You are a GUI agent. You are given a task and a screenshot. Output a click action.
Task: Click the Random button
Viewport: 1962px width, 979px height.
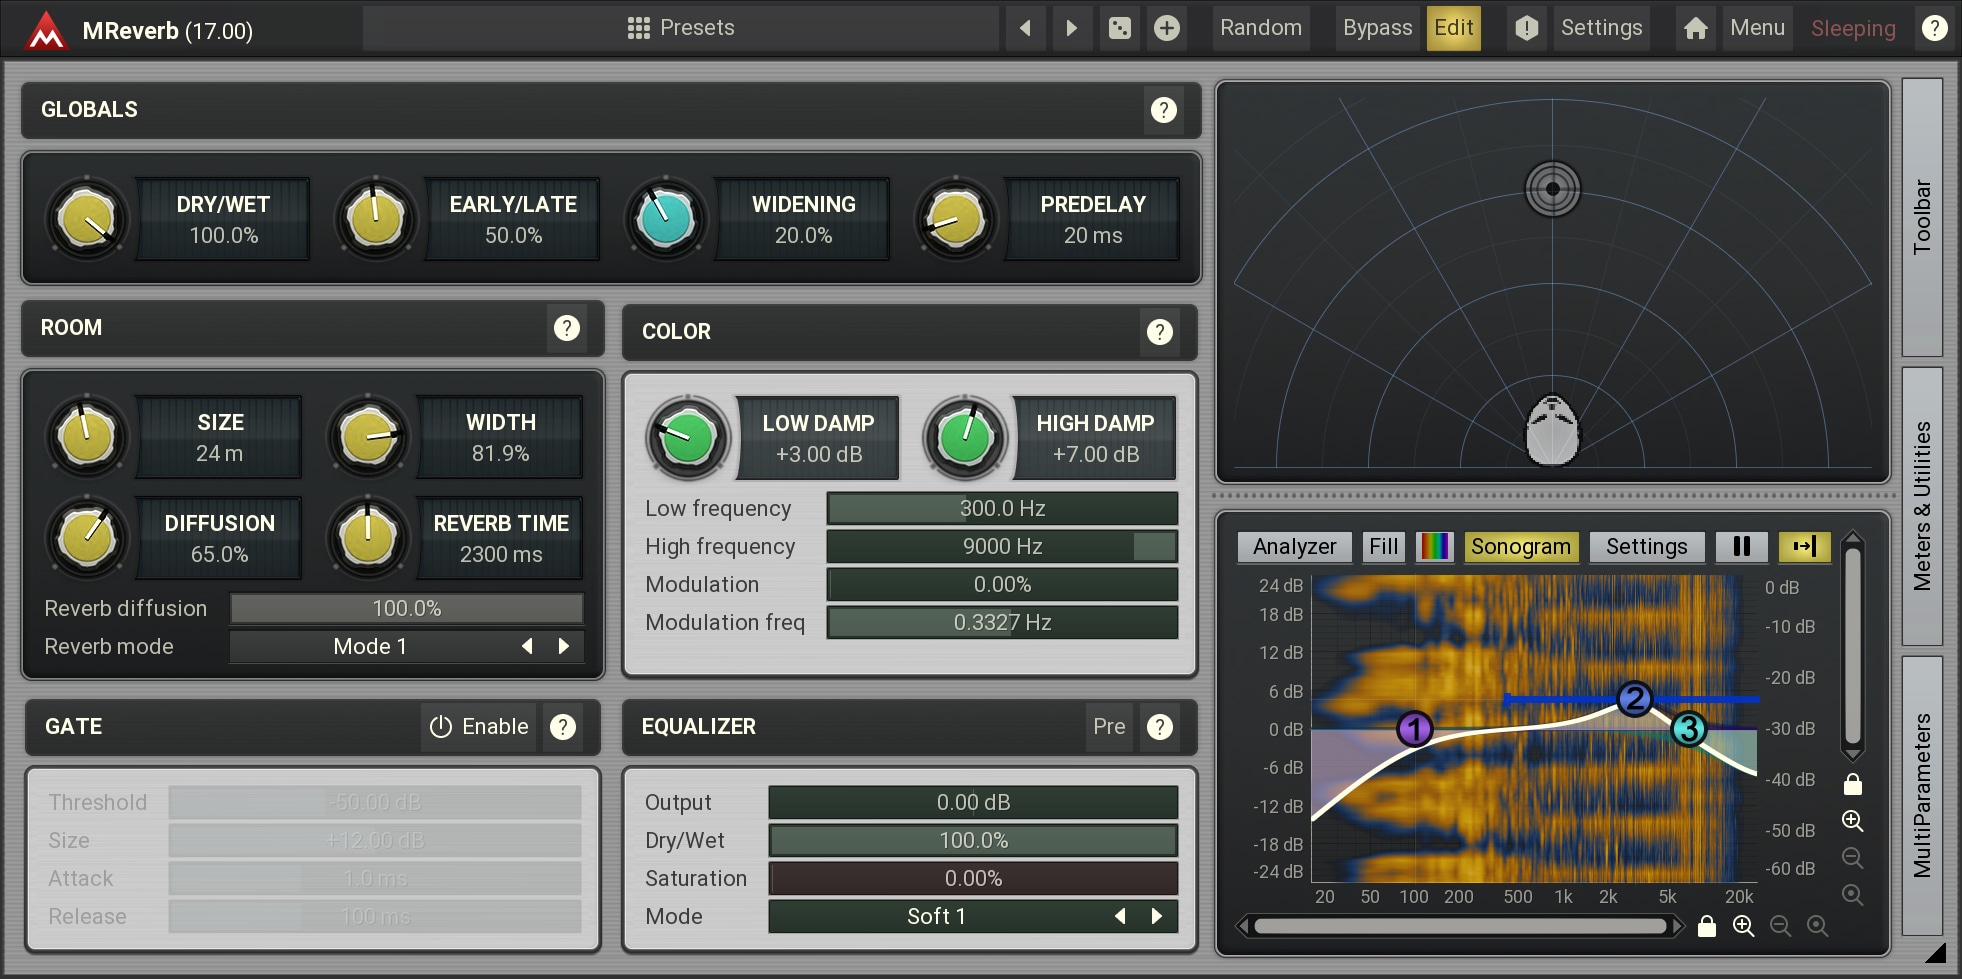pos(1260,28)
